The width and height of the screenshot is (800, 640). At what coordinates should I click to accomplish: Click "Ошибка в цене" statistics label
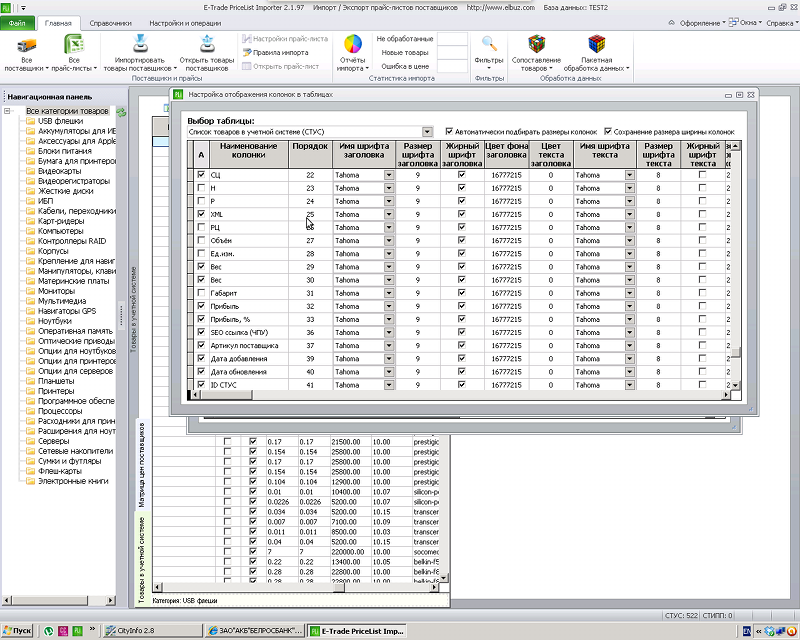(405, 66)
